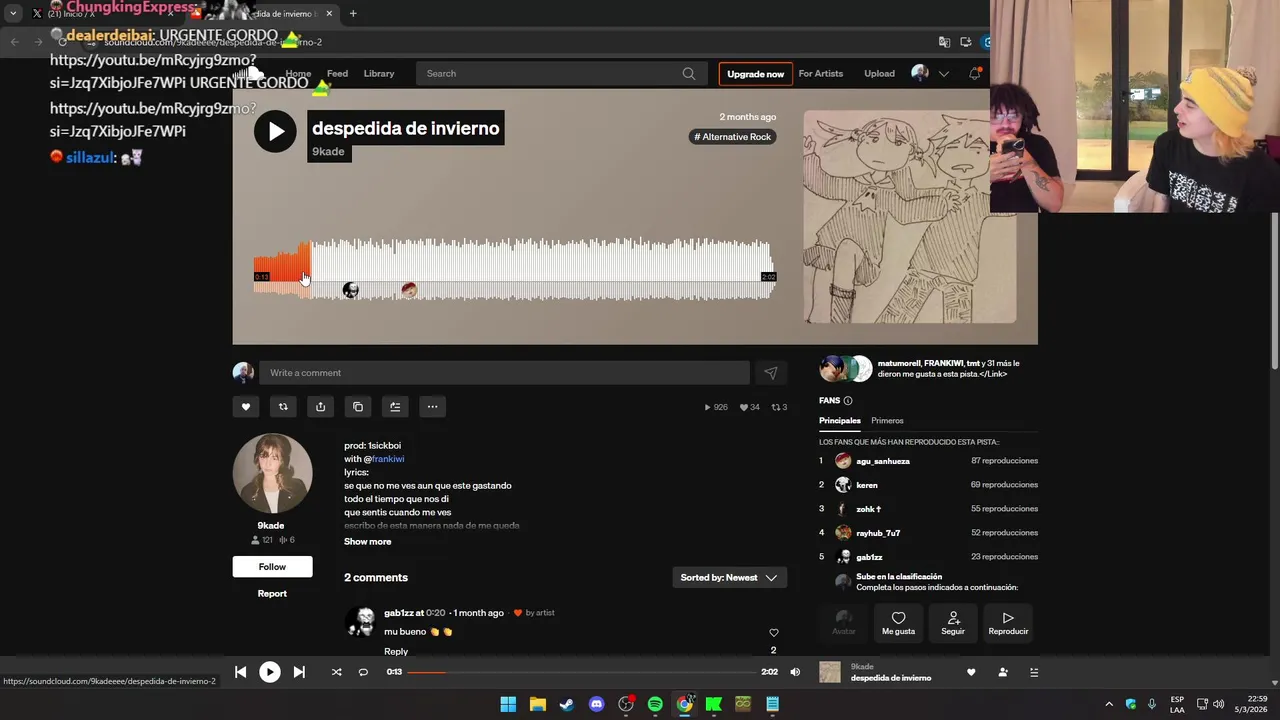
Task: Open the track artwork drawing
Action: point(909,217)
